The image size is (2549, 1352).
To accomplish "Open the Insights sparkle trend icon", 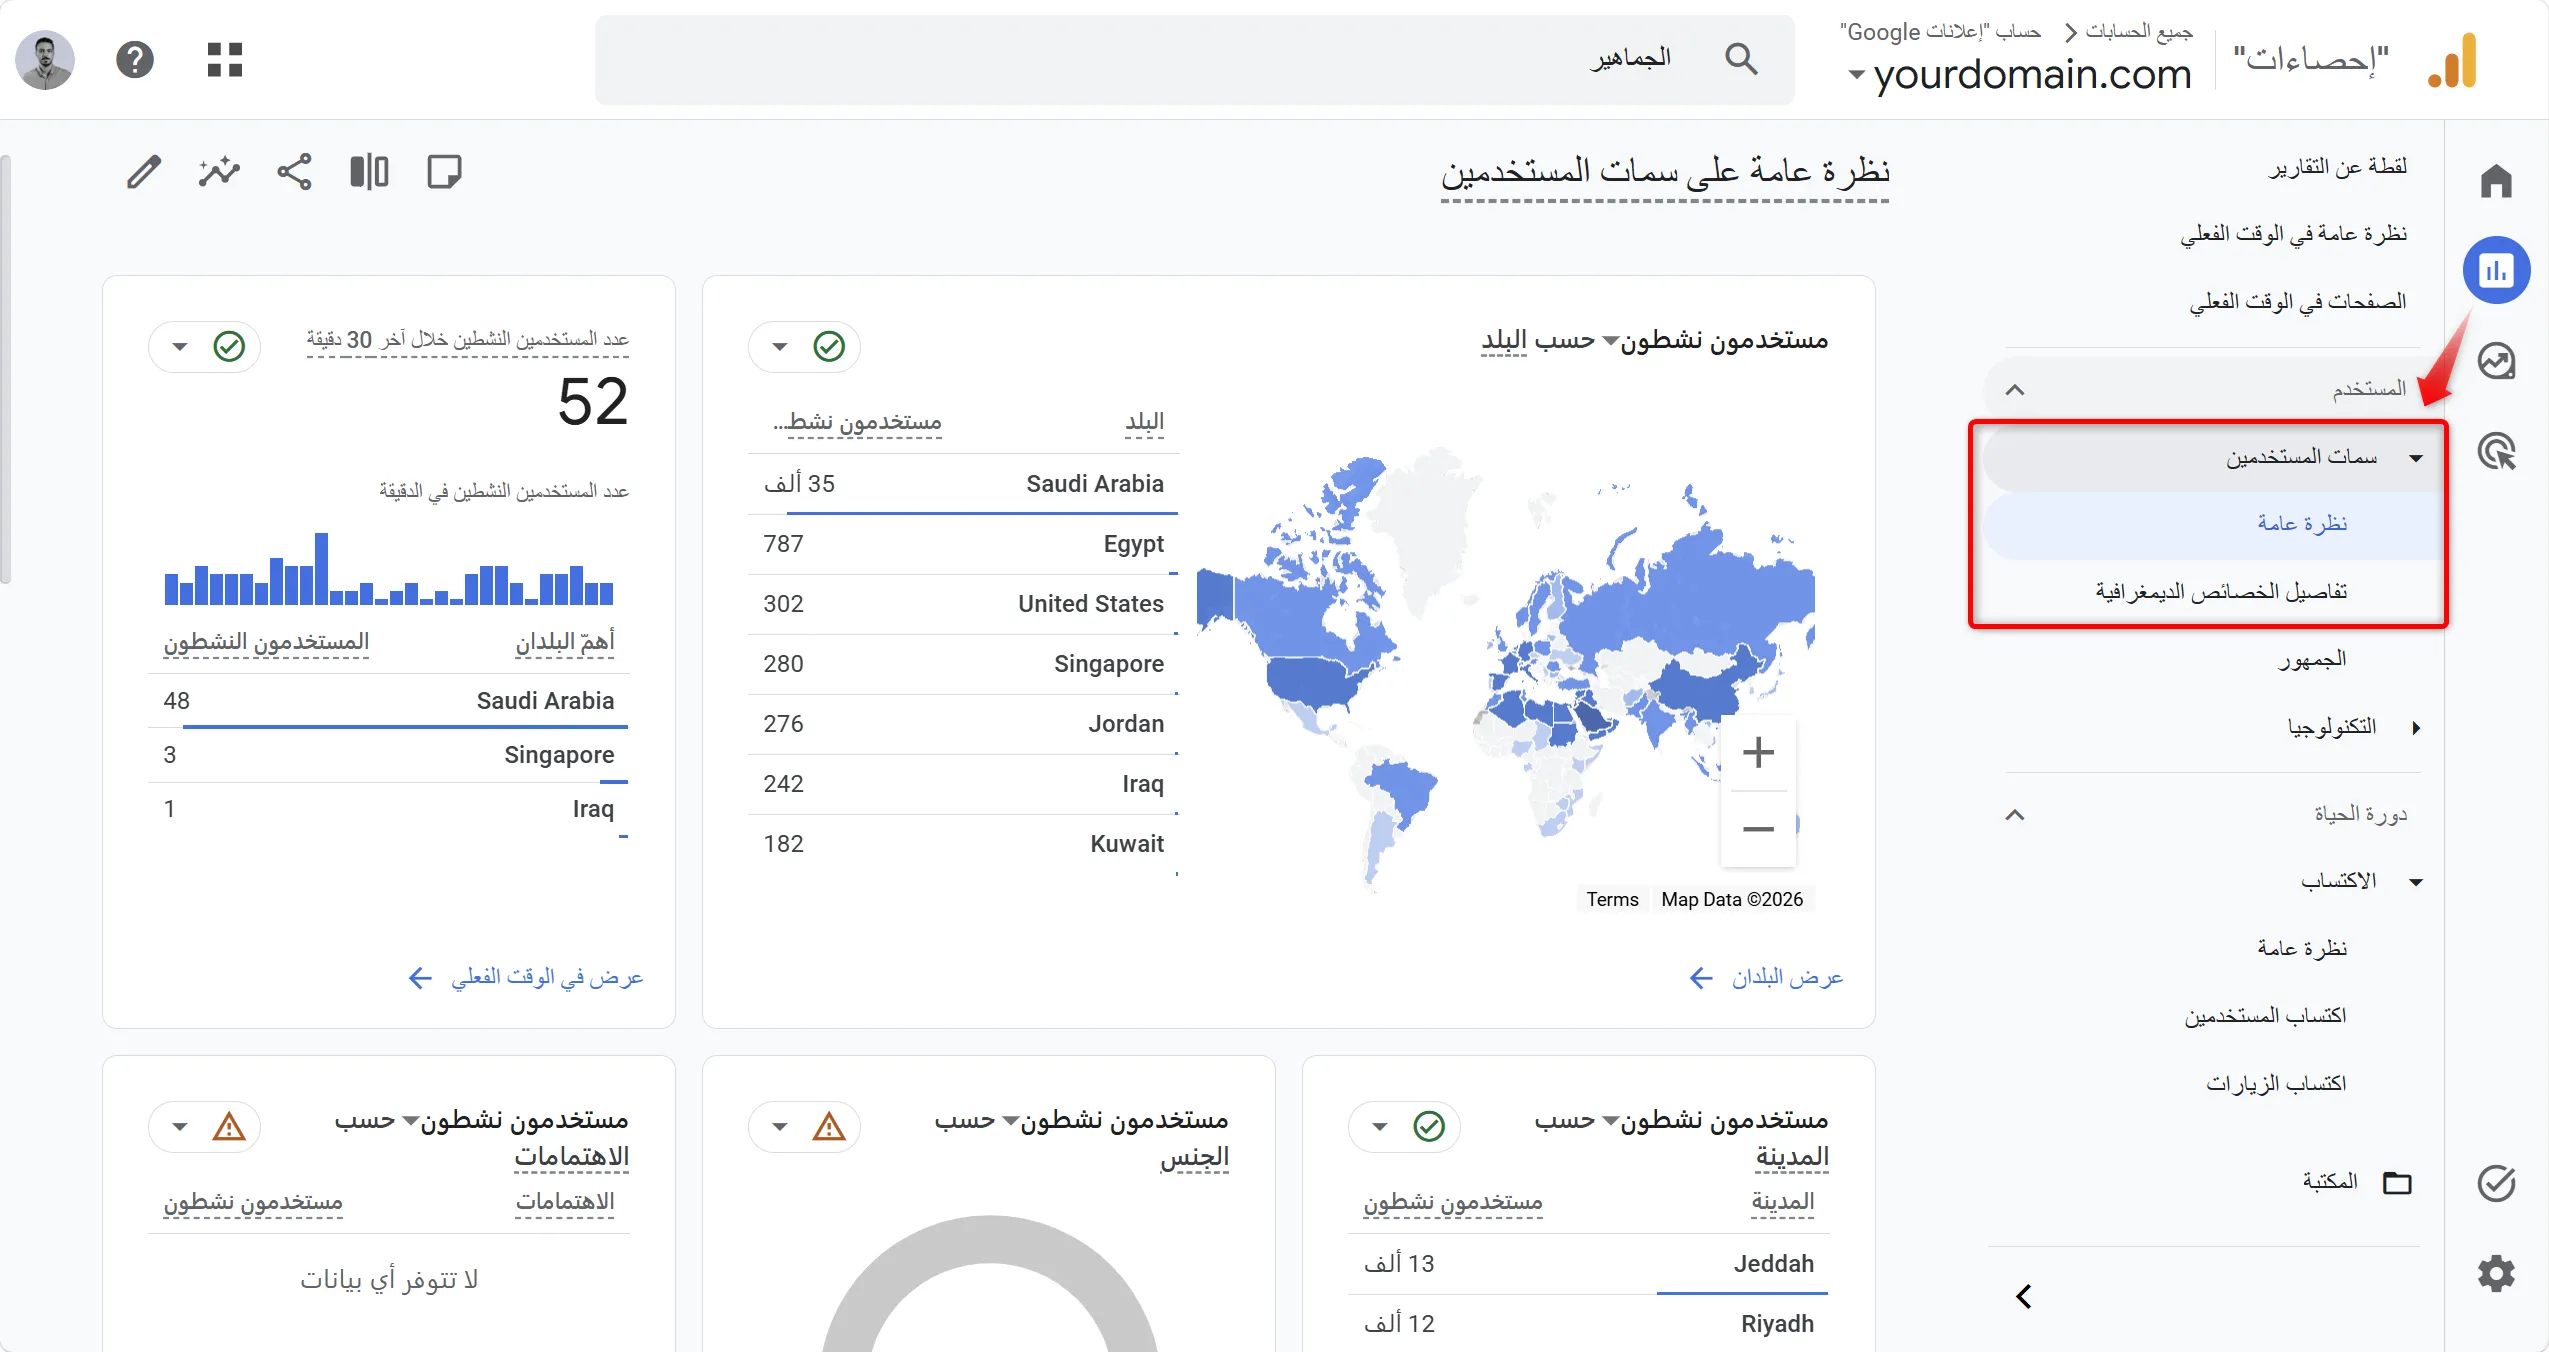I will [219, 172].
